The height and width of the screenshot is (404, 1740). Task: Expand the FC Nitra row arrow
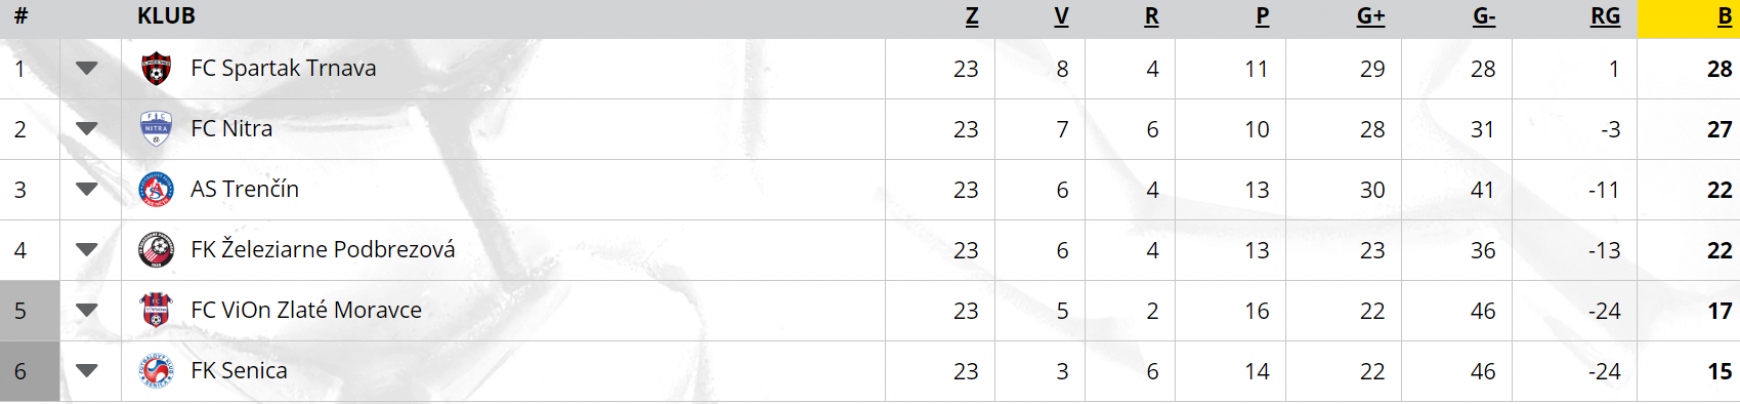87,129
